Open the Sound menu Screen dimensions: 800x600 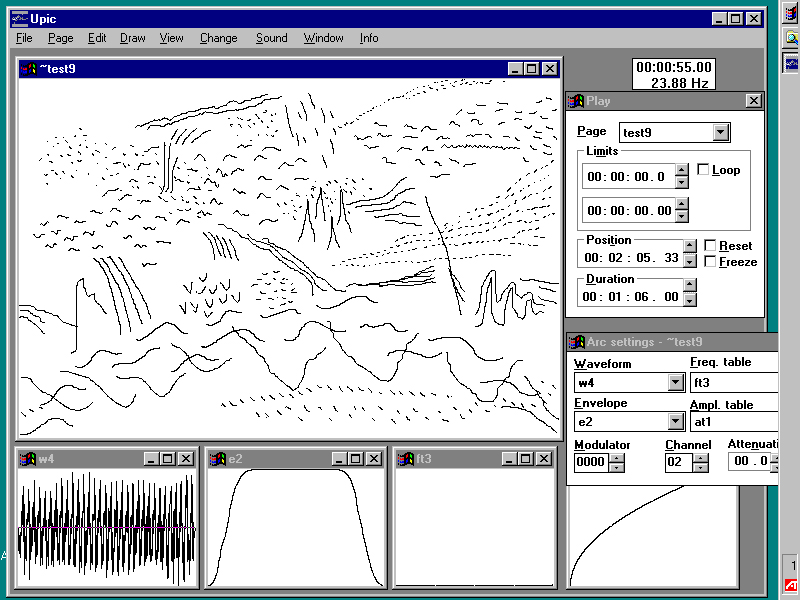click(271, 38)
